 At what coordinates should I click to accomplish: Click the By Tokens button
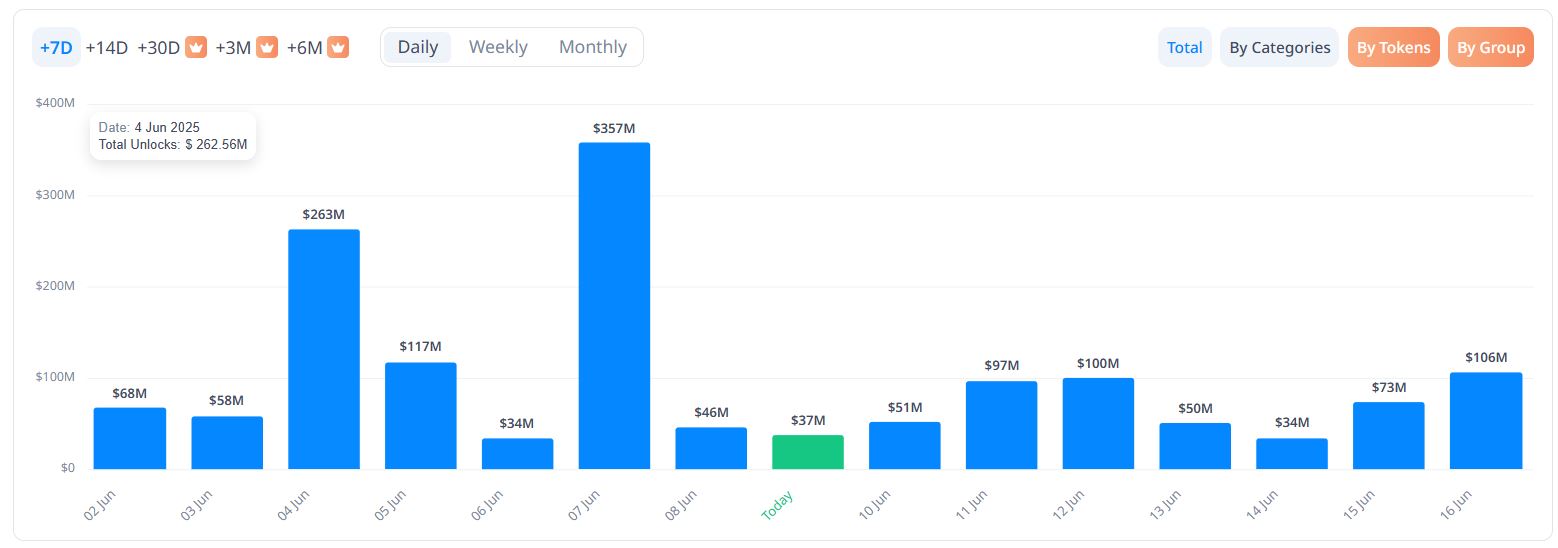[1393, 47]
